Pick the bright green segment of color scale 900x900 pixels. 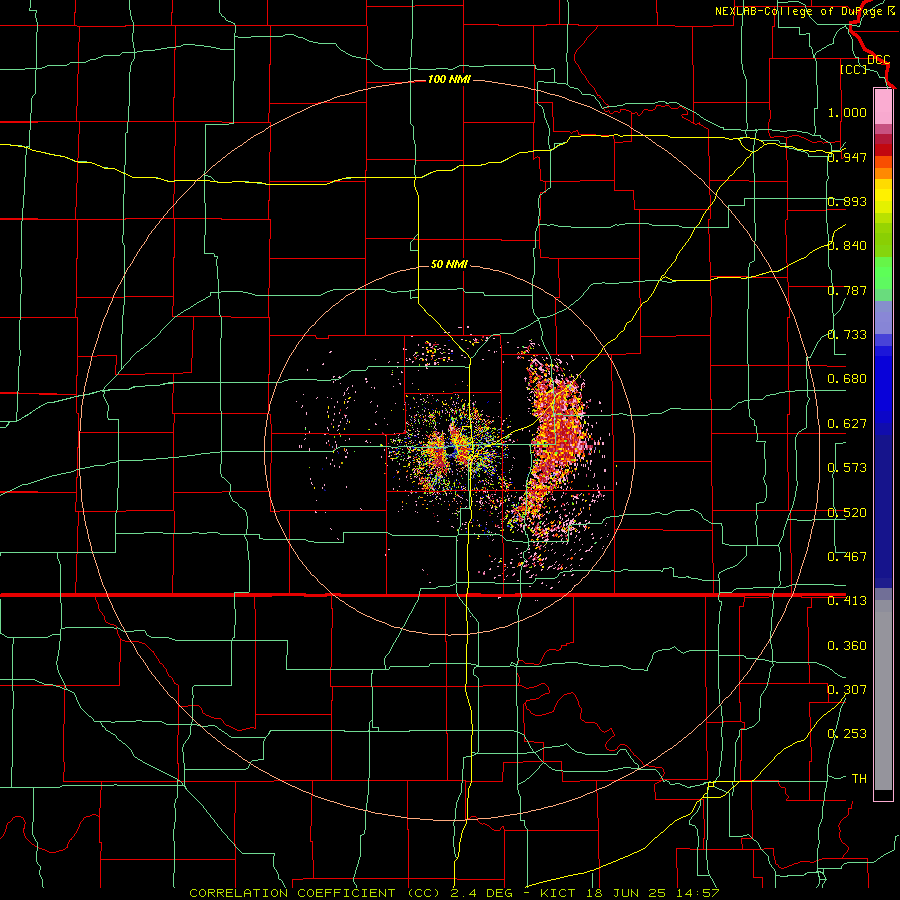coord(883,273)
